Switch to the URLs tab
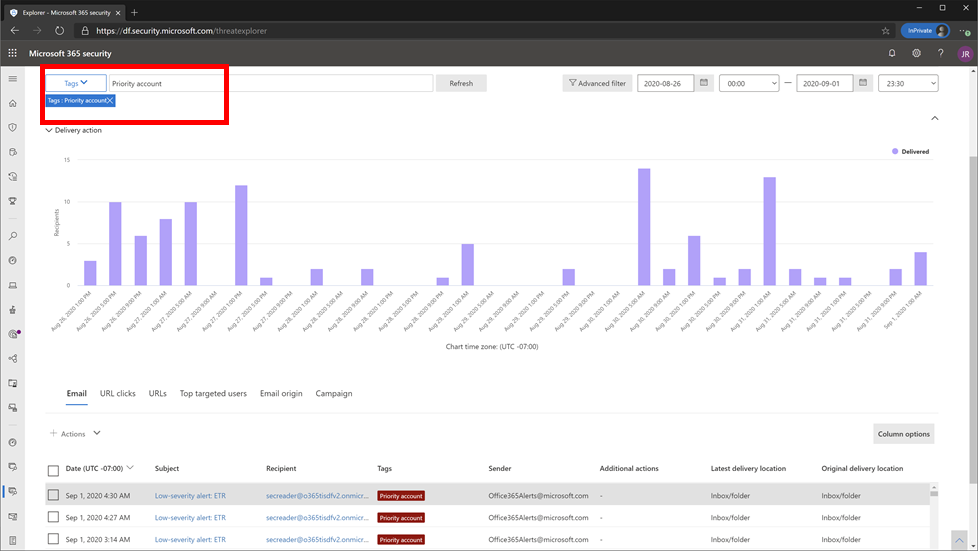 pyautogui.click(x=158, y=393)
